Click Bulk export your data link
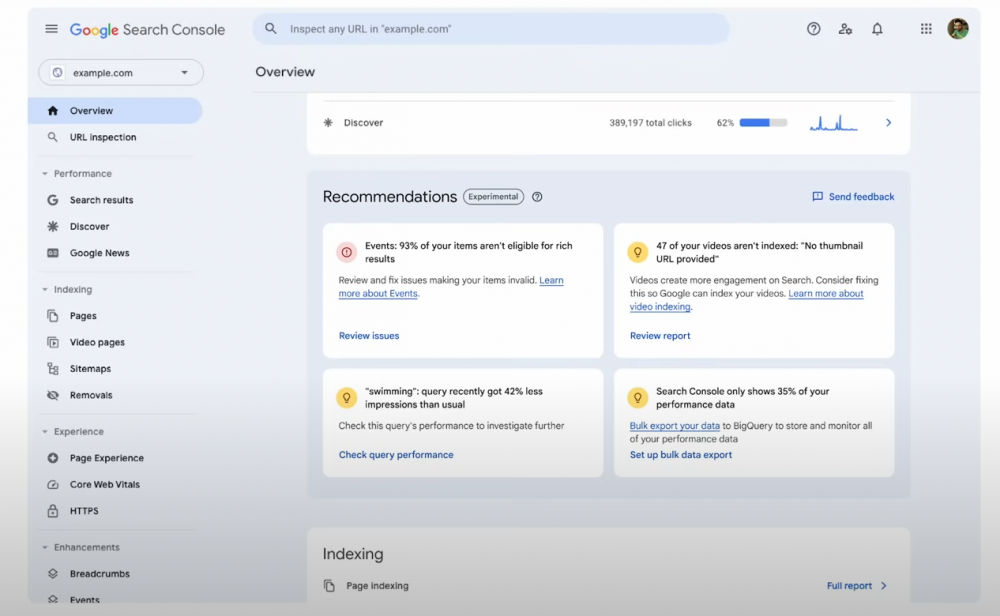Screen dimensions: 1000x616 point(675,426)
